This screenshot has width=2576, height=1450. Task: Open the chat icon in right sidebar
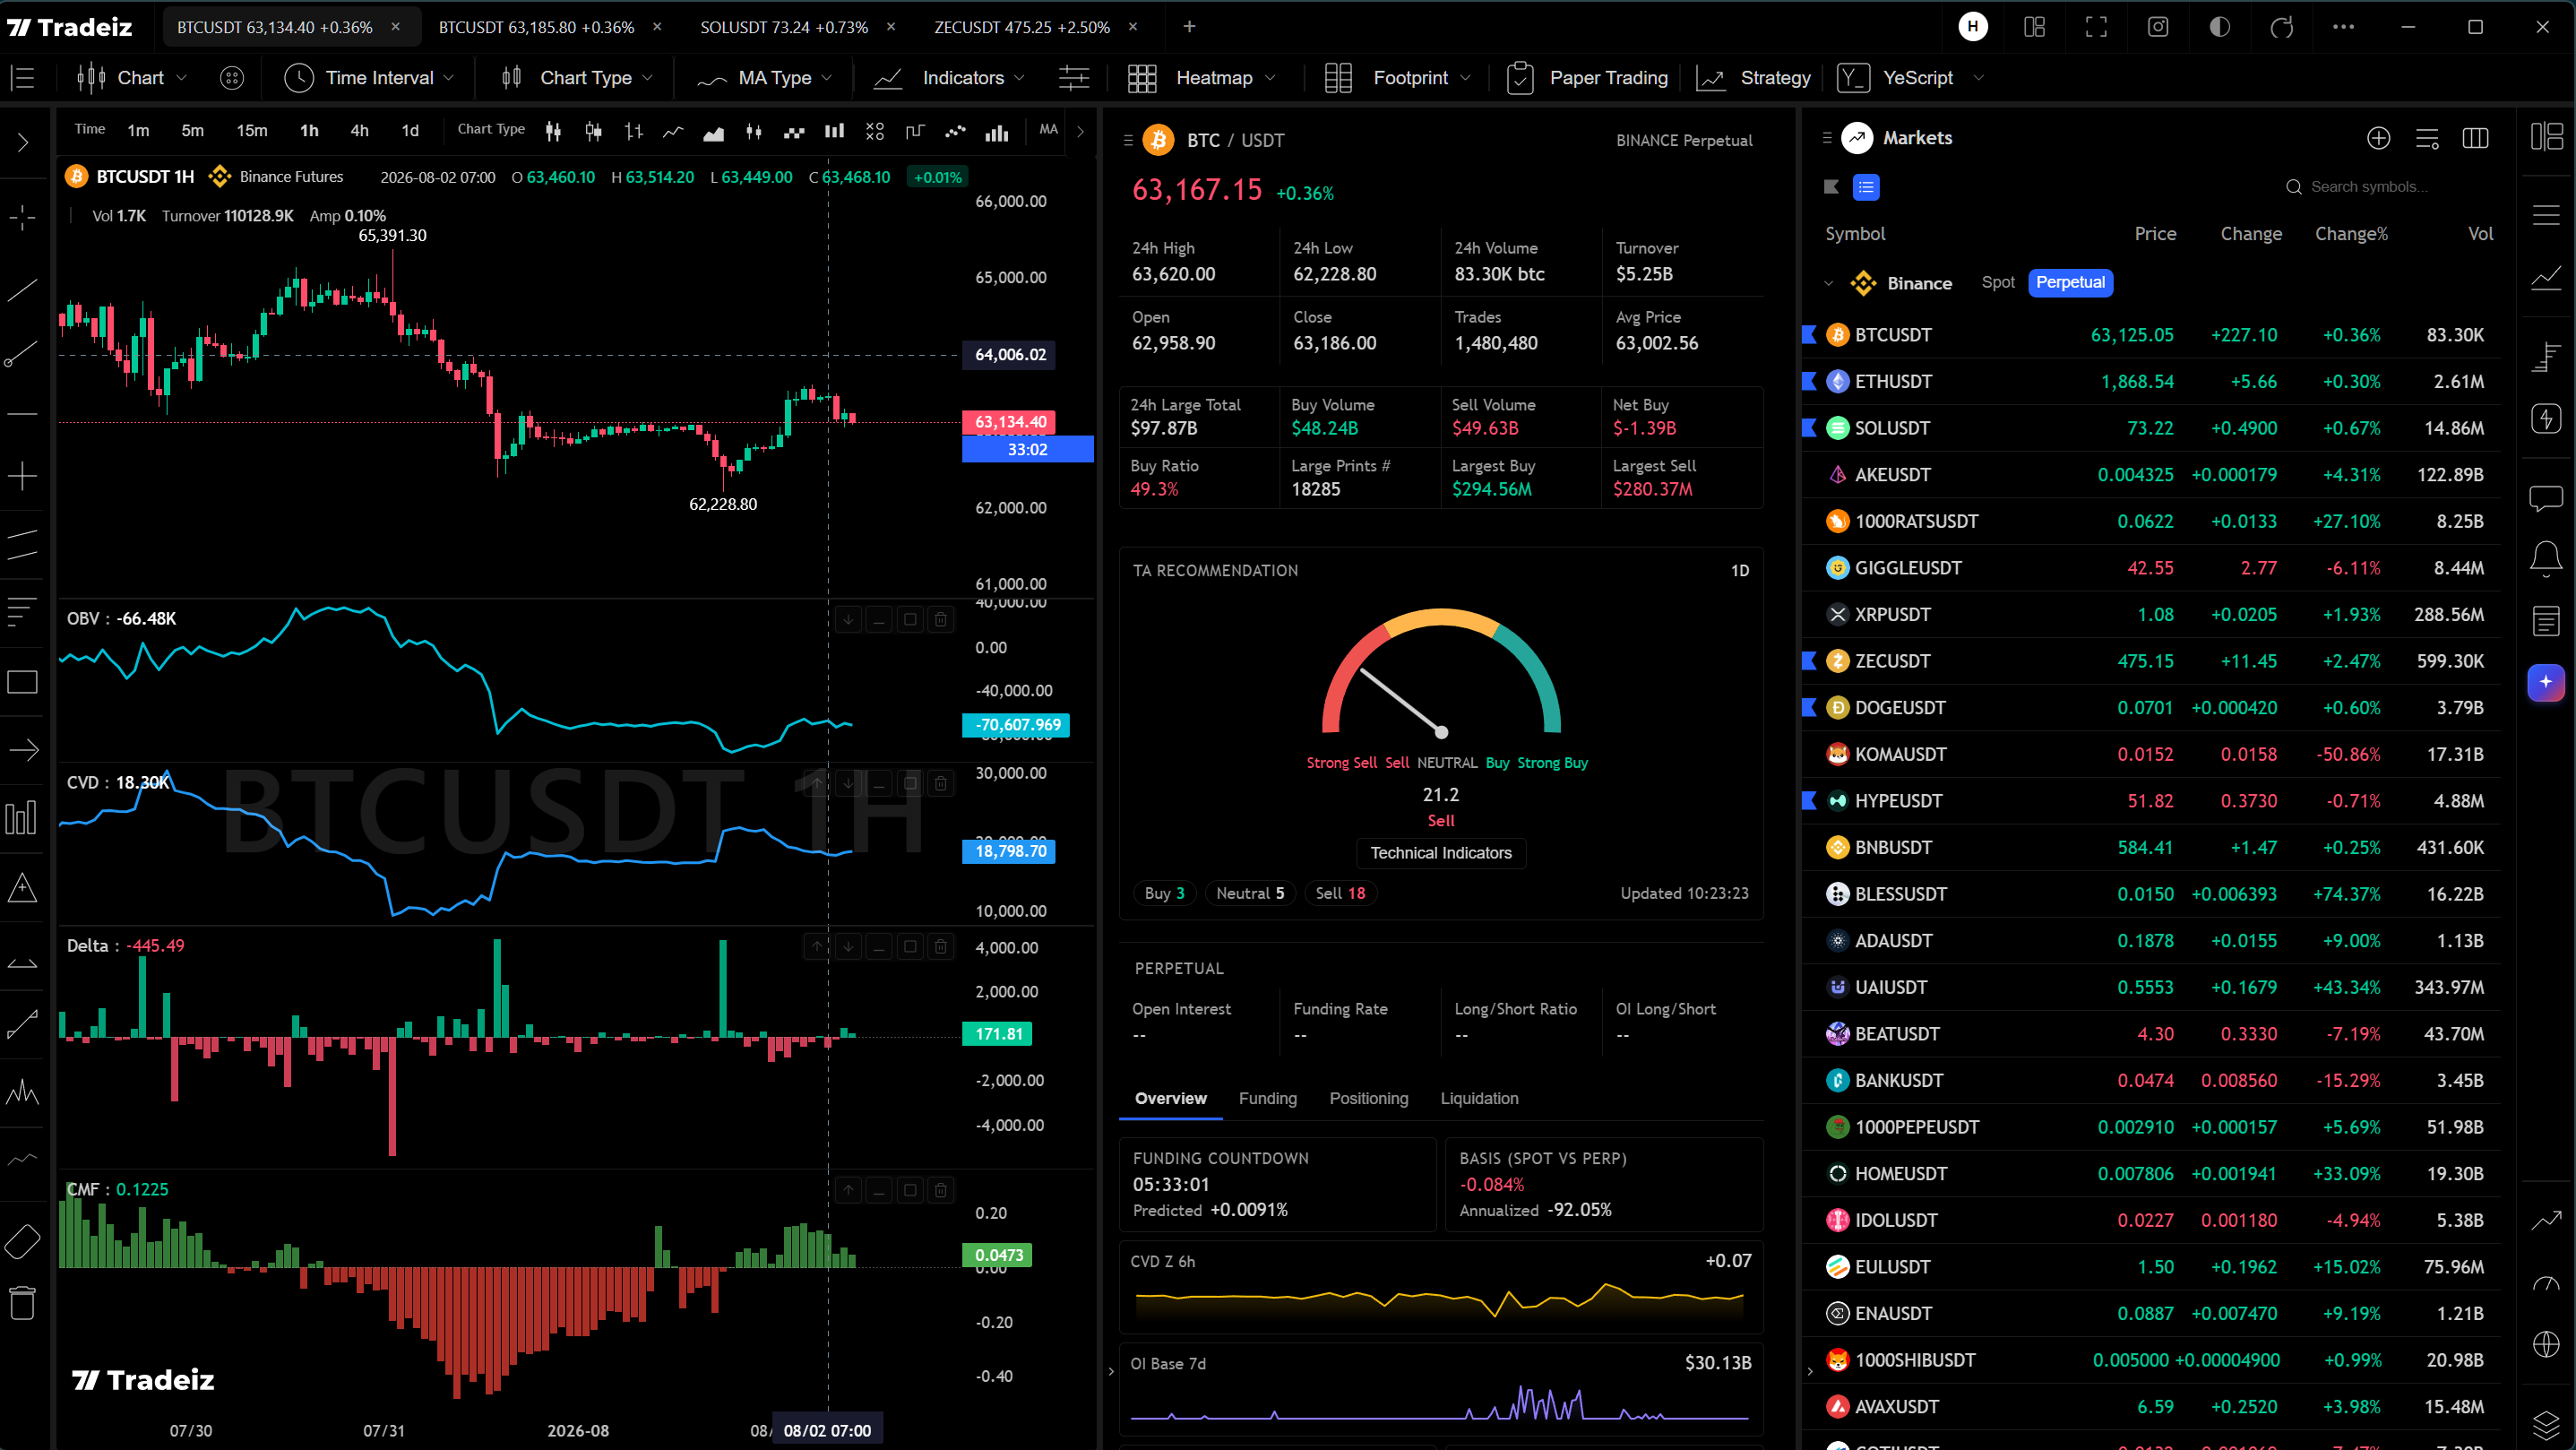point(2546,497)
